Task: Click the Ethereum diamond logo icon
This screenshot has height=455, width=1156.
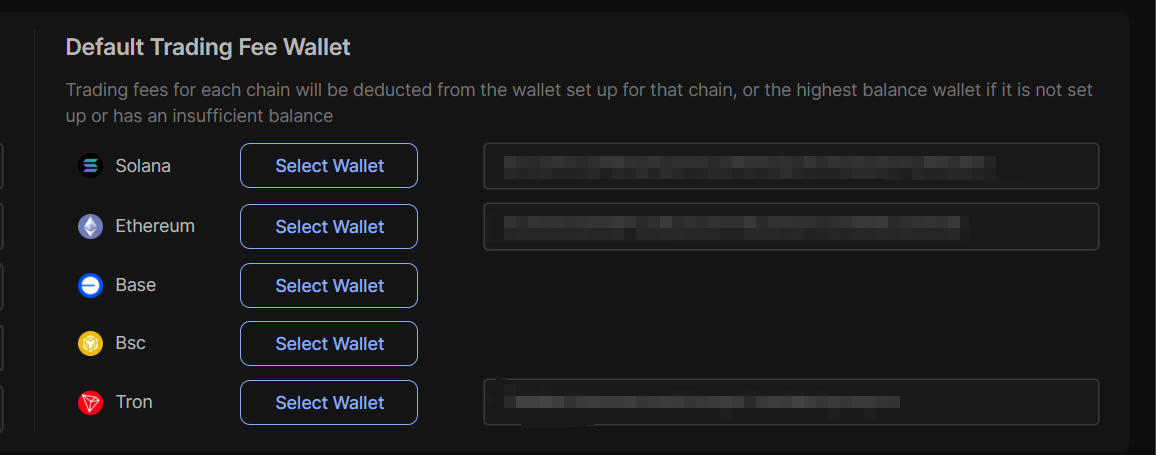Action: tap(90, 227)
